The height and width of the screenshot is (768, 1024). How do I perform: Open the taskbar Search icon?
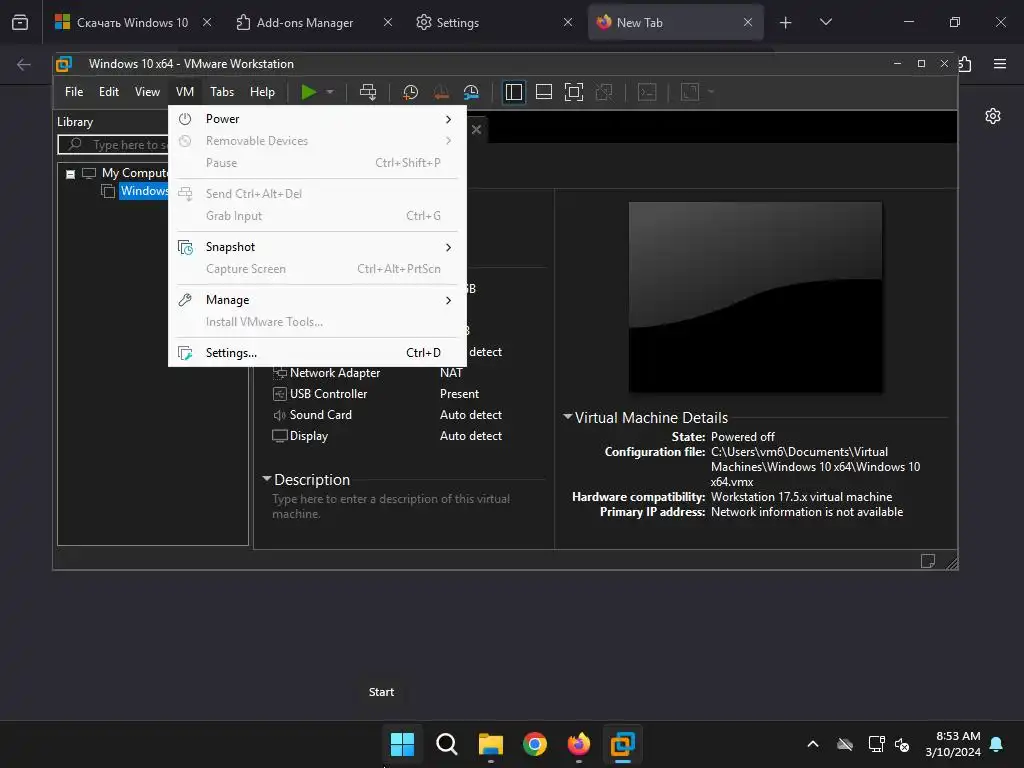447,744
